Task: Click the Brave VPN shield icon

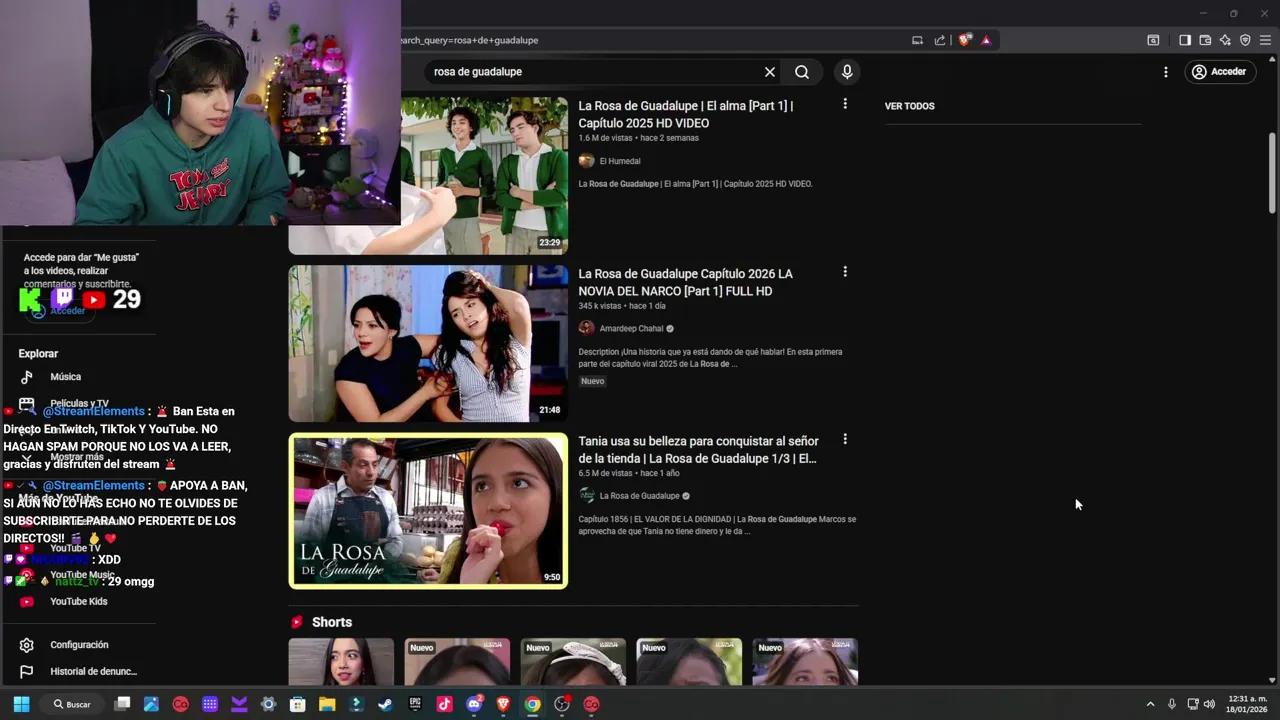Action: pyautogui.click(x=1245, y=40)
